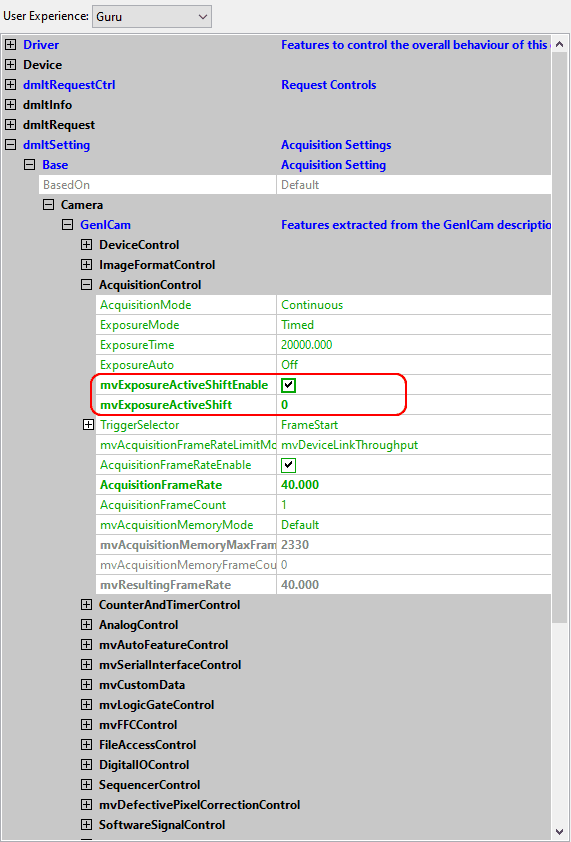Expand the AnalogControl node
The width and height of the screenshot is (571, 842).
point(86,625)
